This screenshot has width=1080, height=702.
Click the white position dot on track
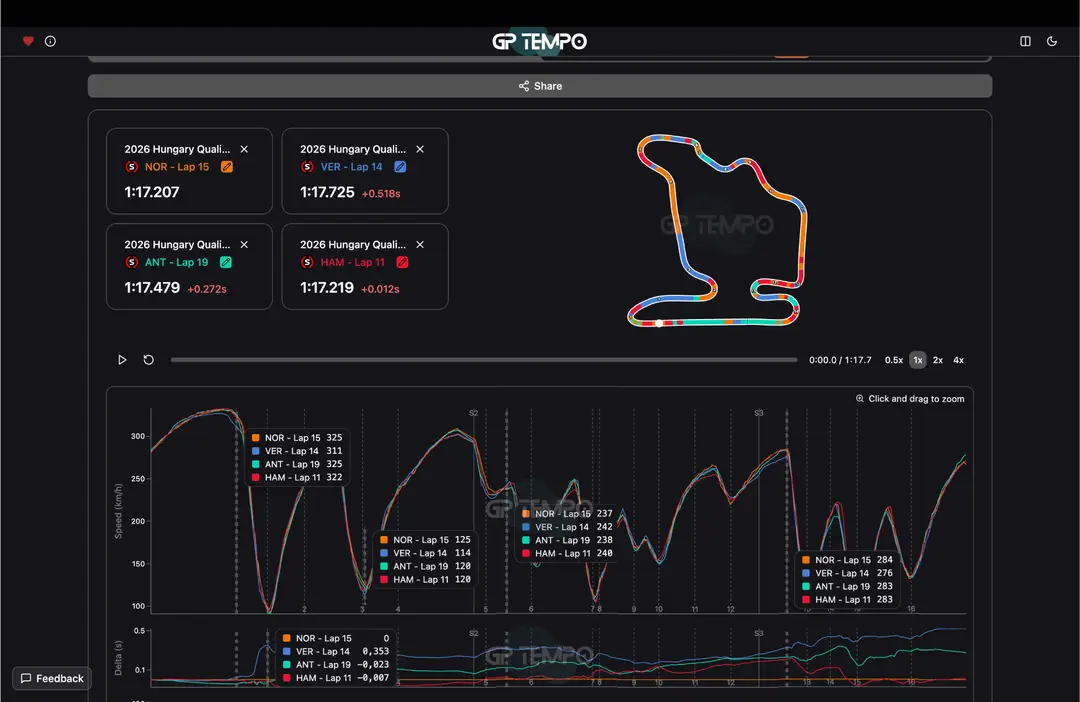pyautogui.click(x=659, y=323)
